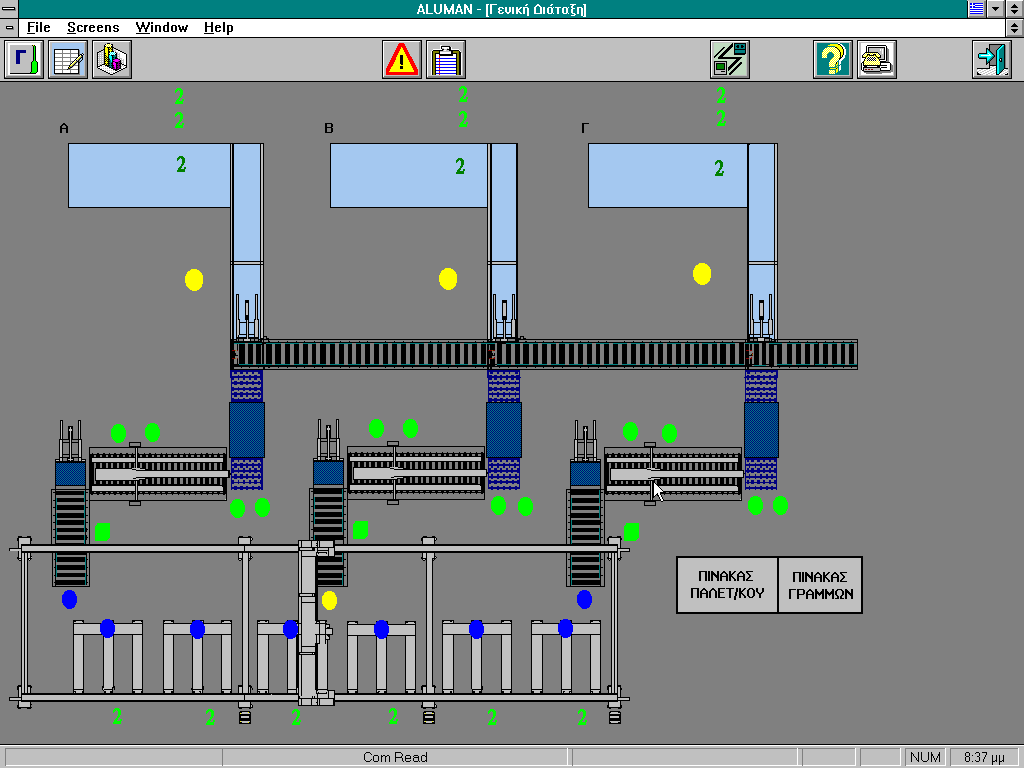
Task: Open the ALUMAN application control menu box
Action: pyautogui.click(x=10, y=9)
